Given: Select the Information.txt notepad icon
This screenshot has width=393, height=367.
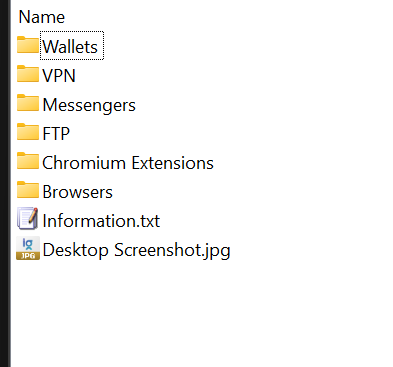Looking at the screenshot, I should pyautogui.click(x=28, y=219).
